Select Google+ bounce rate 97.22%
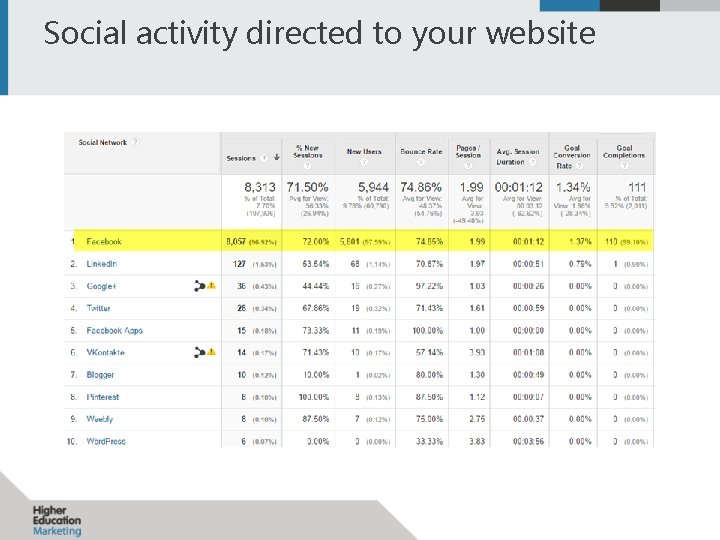Screen dimensions: 720x540 click(x=429, y=286)
